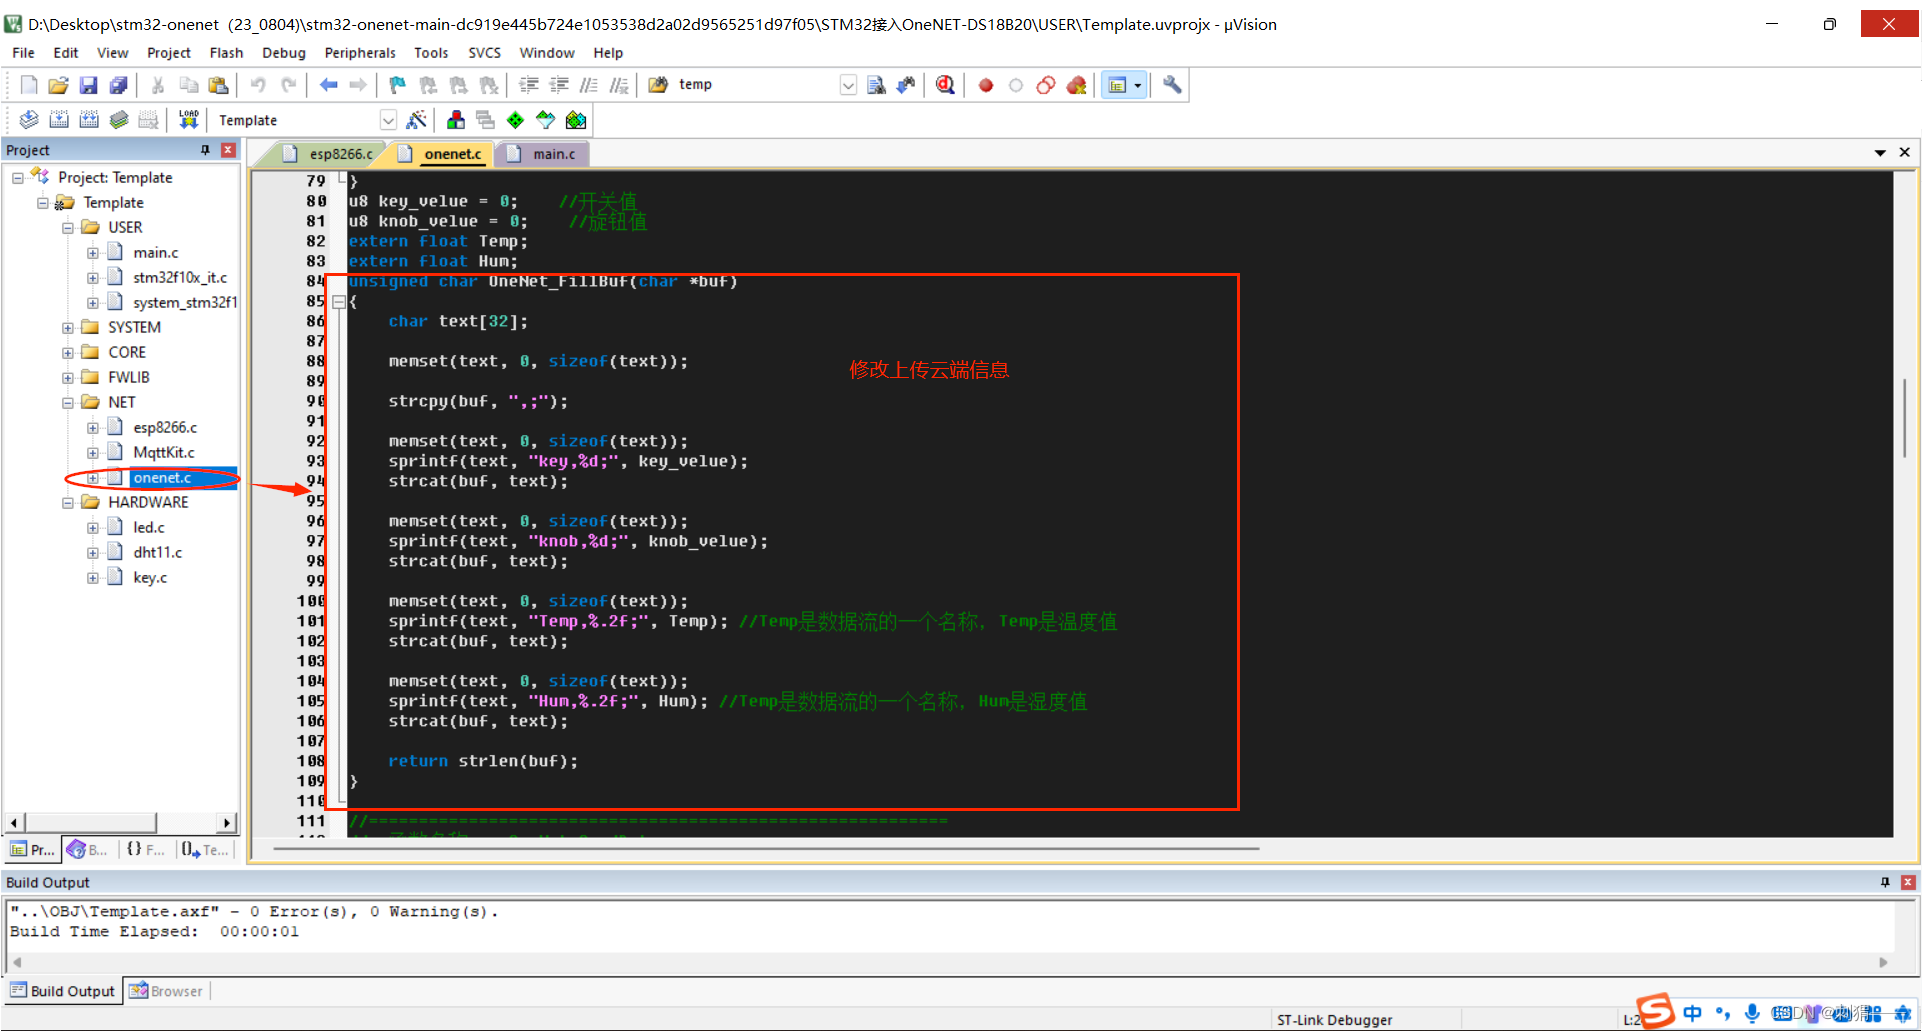Open Options for Target magic wand icon
The image size is (1922, 1031).
point(417,120)
